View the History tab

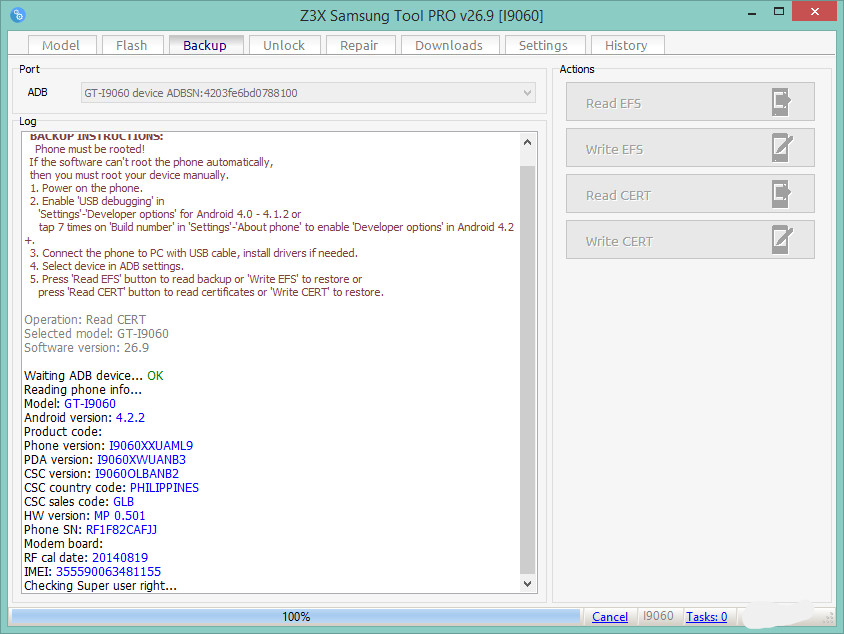tap(626, 45)
